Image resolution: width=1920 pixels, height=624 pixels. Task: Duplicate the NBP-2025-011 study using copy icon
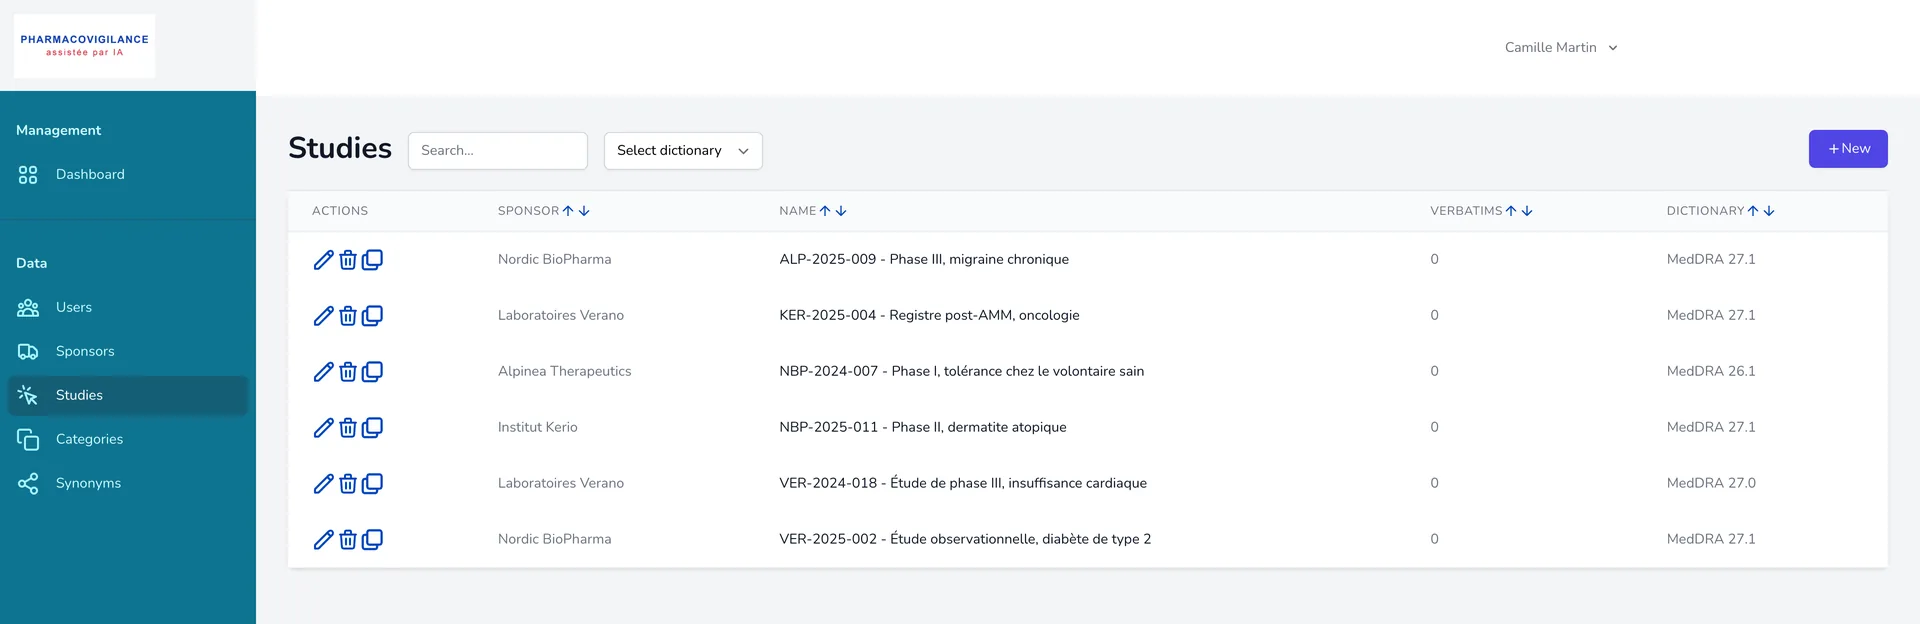pyautogui.click(x=372, y=428)
